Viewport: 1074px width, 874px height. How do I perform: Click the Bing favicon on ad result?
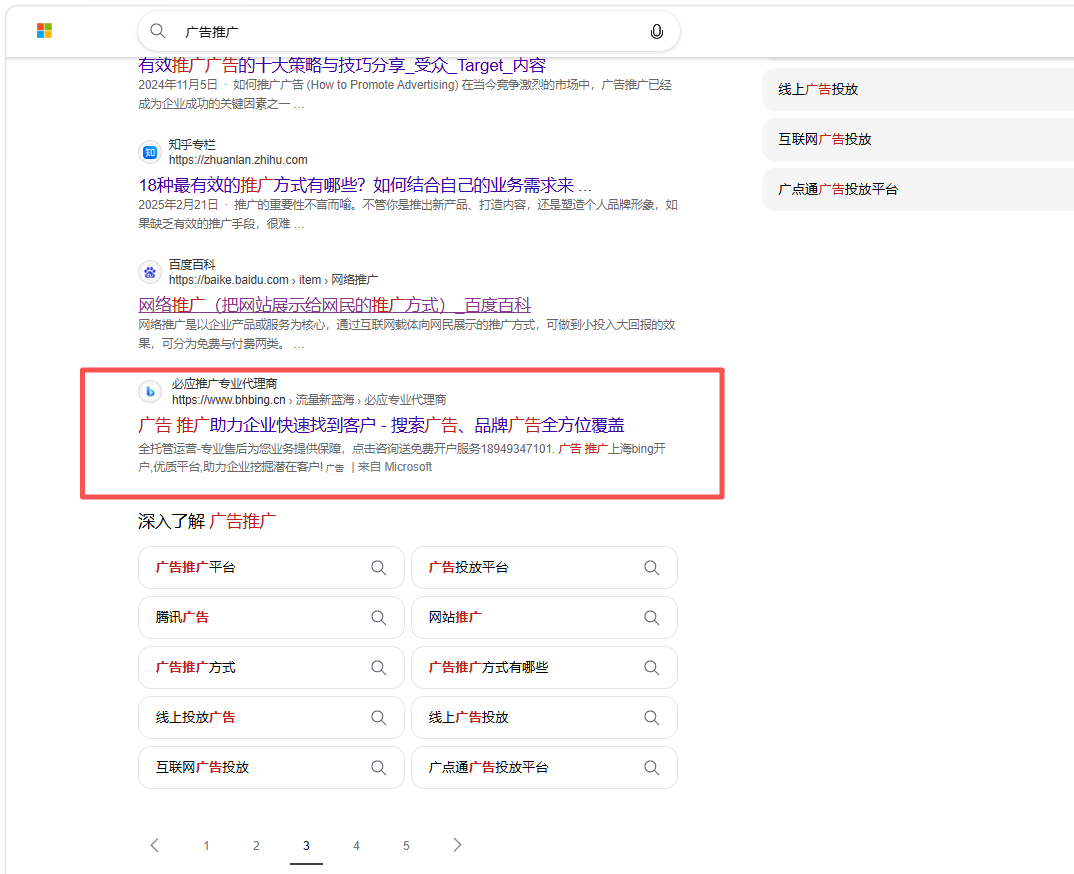150,392
